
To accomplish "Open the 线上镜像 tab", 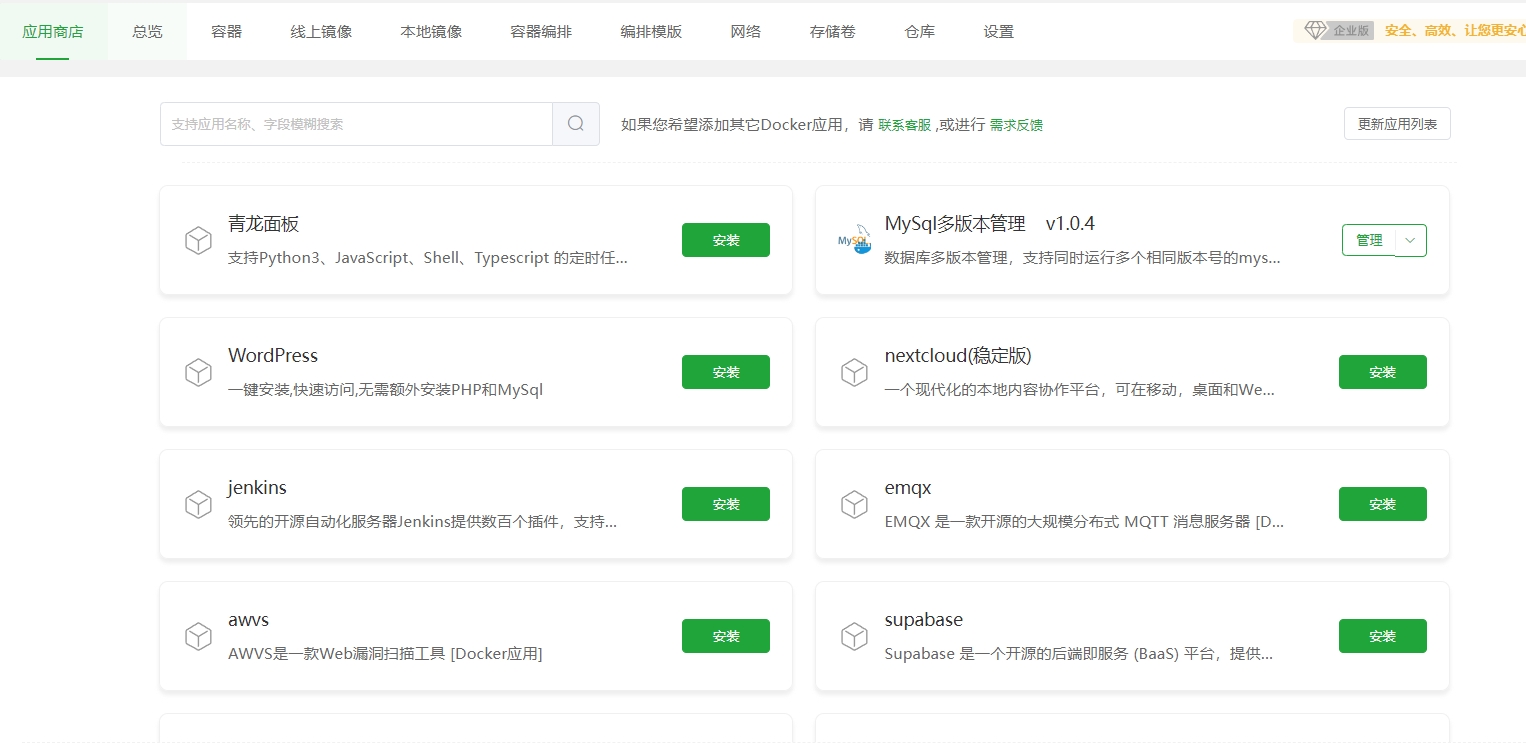I will [x=321, y=31].
